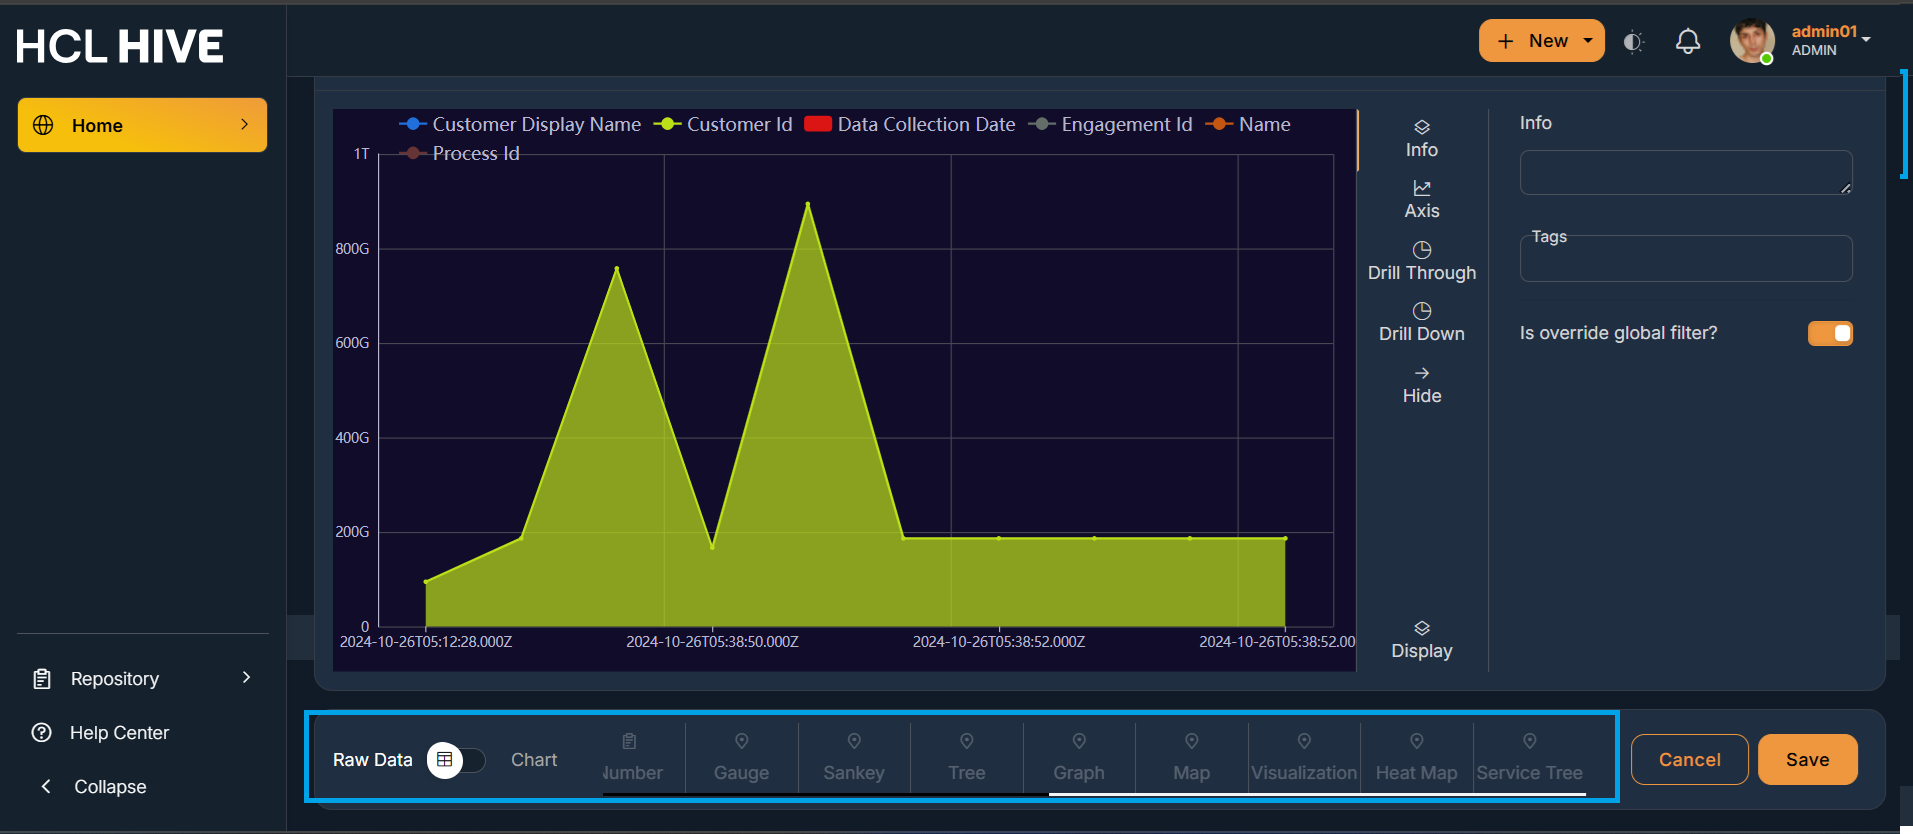Screen dimensions: 1913x834
Task: Open notifications bell
Action: [1687, 41]
